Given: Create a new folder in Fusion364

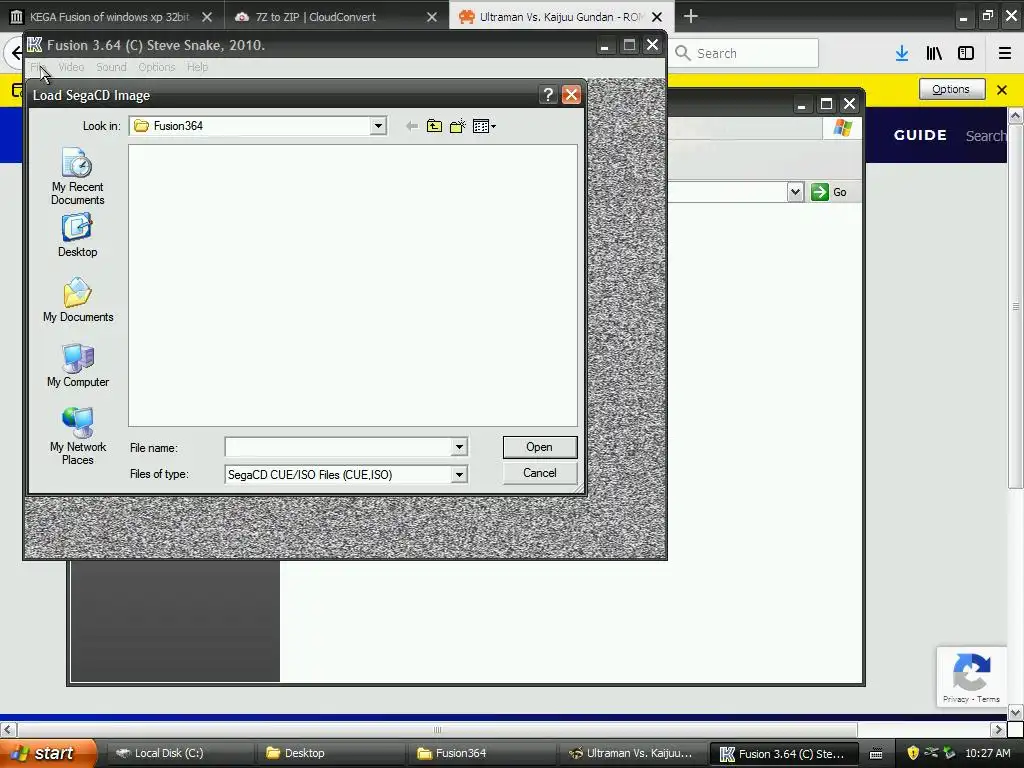Looking at the screenshot, I should [x=458, y=126].
